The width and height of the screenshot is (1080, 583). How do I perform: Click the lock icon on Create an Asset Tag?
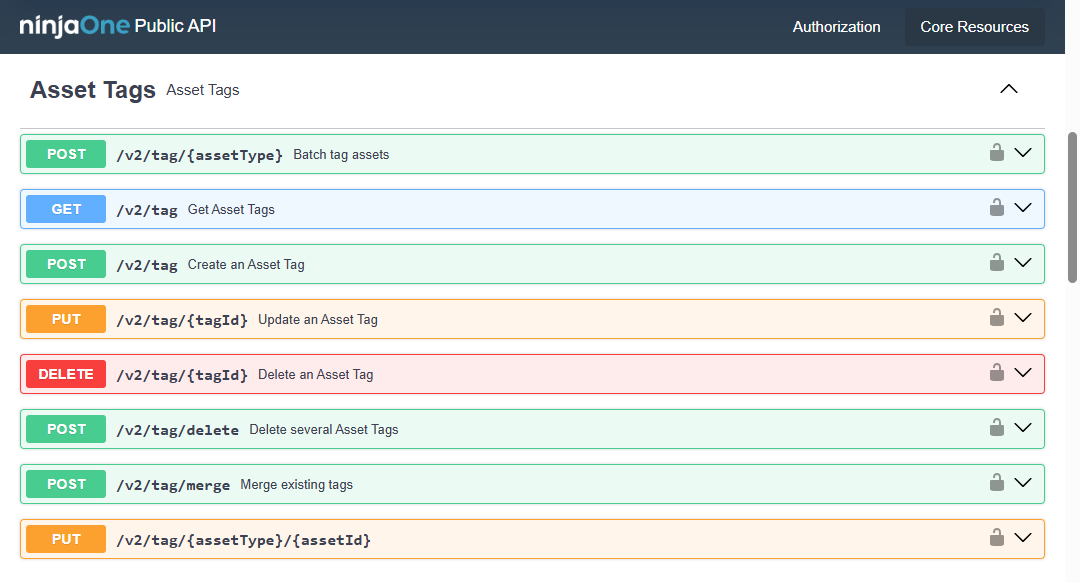(x=996, y=263)
